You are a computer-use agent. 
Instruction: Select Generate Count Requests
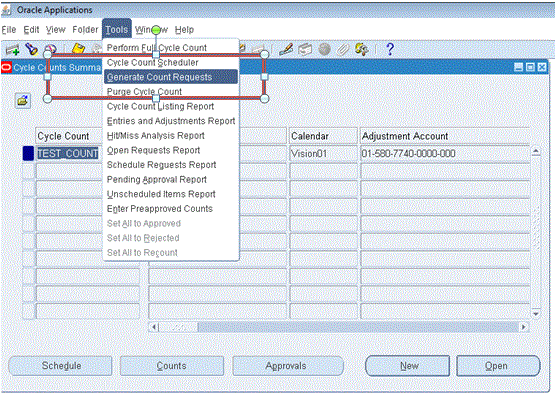pyautogui.click(x=171, y=77)
